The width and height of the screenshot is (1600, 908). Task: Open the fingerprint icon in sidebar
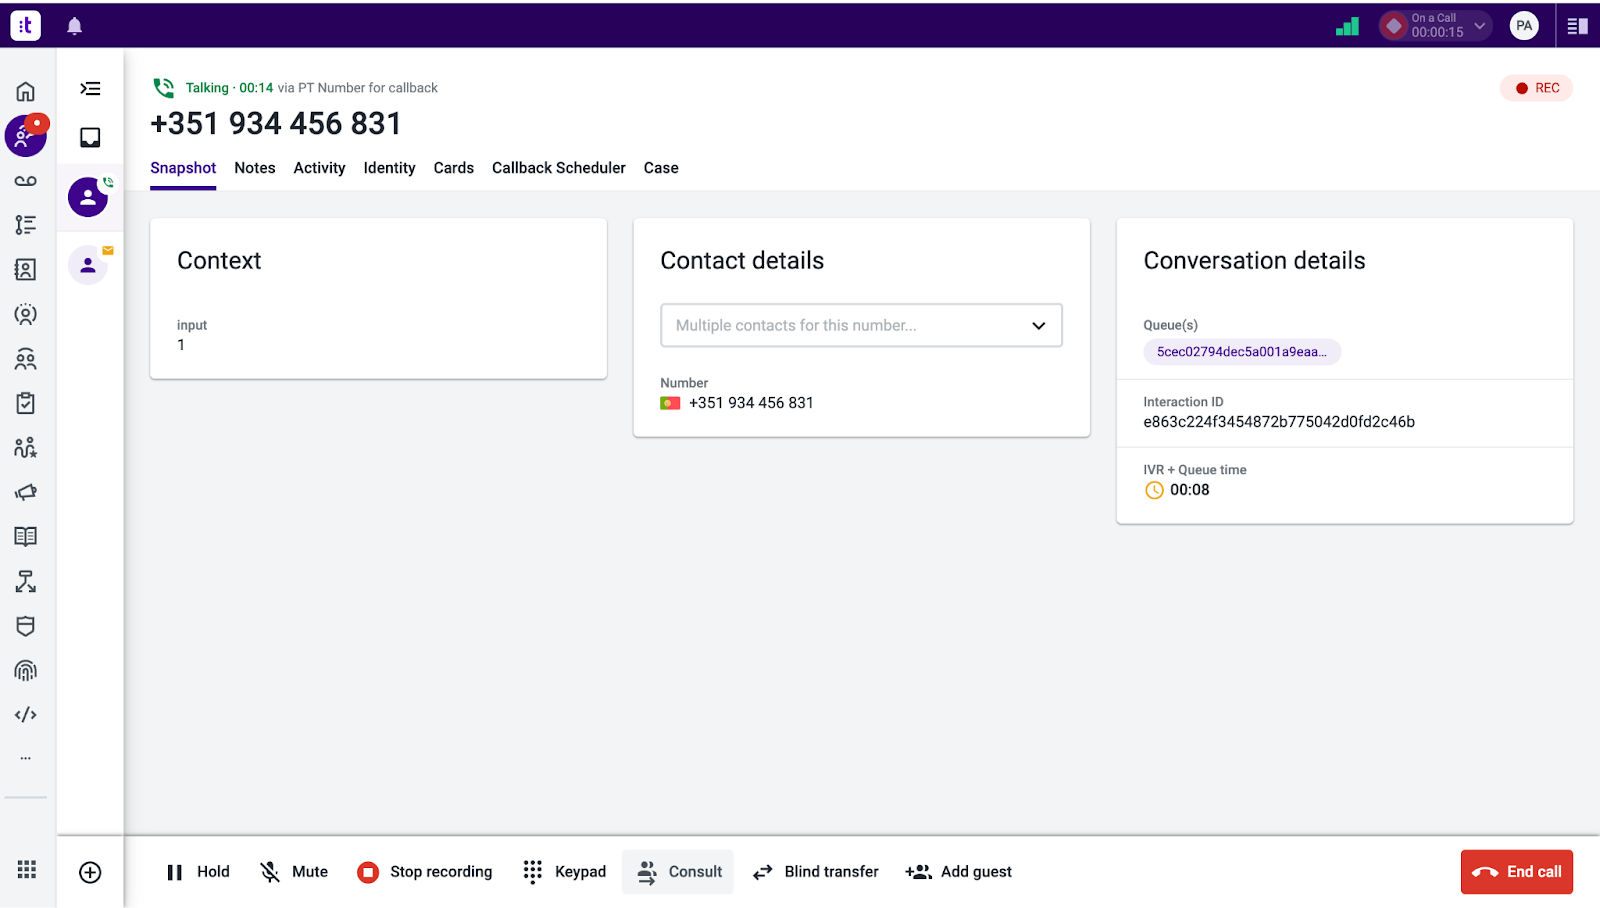pos(26,670)
